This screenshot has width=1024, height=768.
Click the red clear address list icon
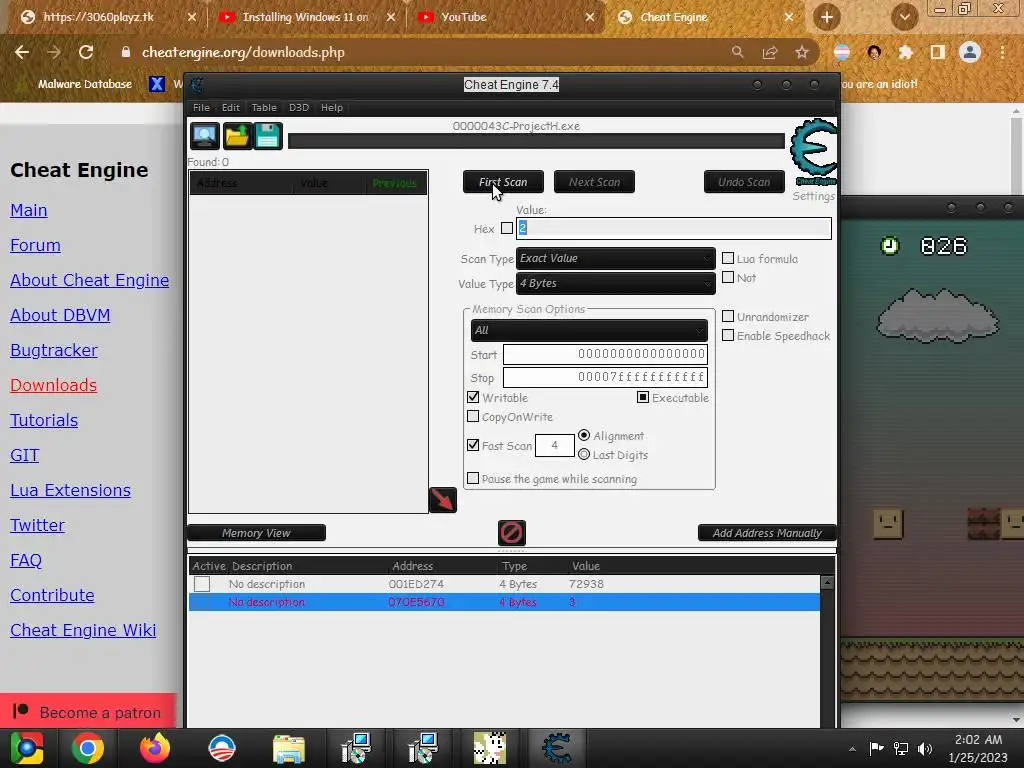coord(511,533)
